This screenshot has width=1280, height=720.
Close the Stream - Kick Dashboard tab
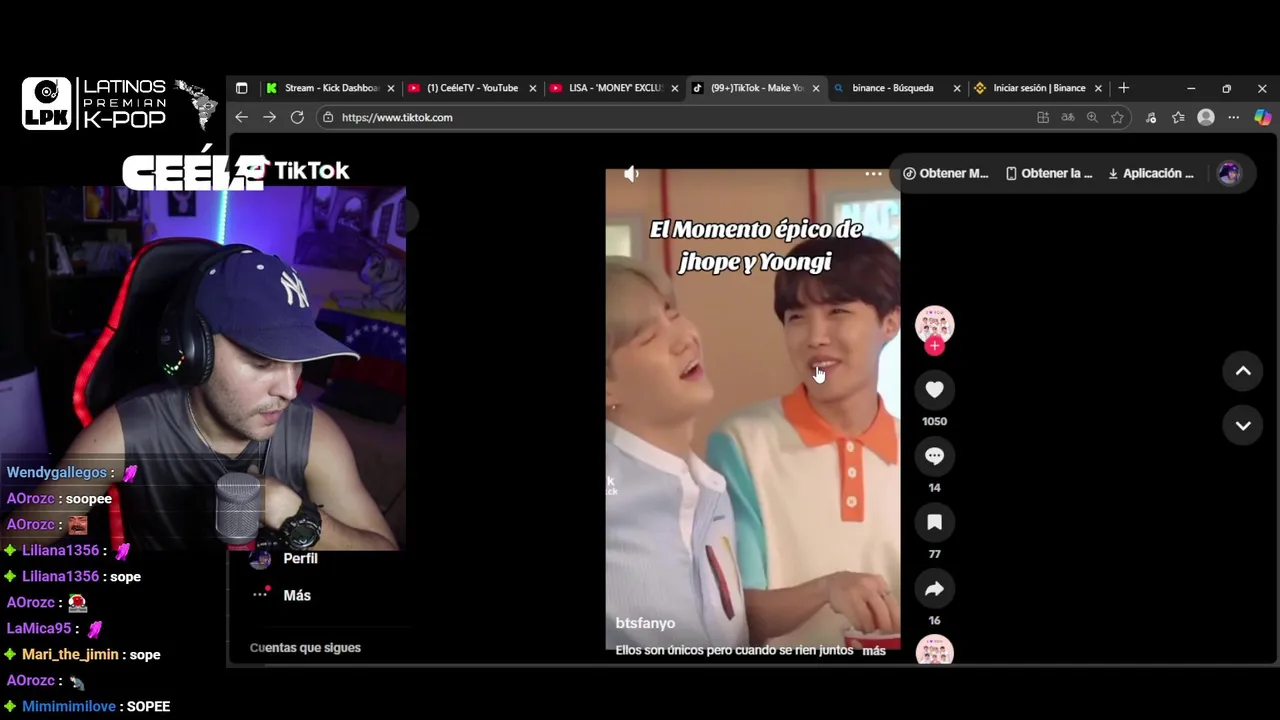click(x=391, y=88)
